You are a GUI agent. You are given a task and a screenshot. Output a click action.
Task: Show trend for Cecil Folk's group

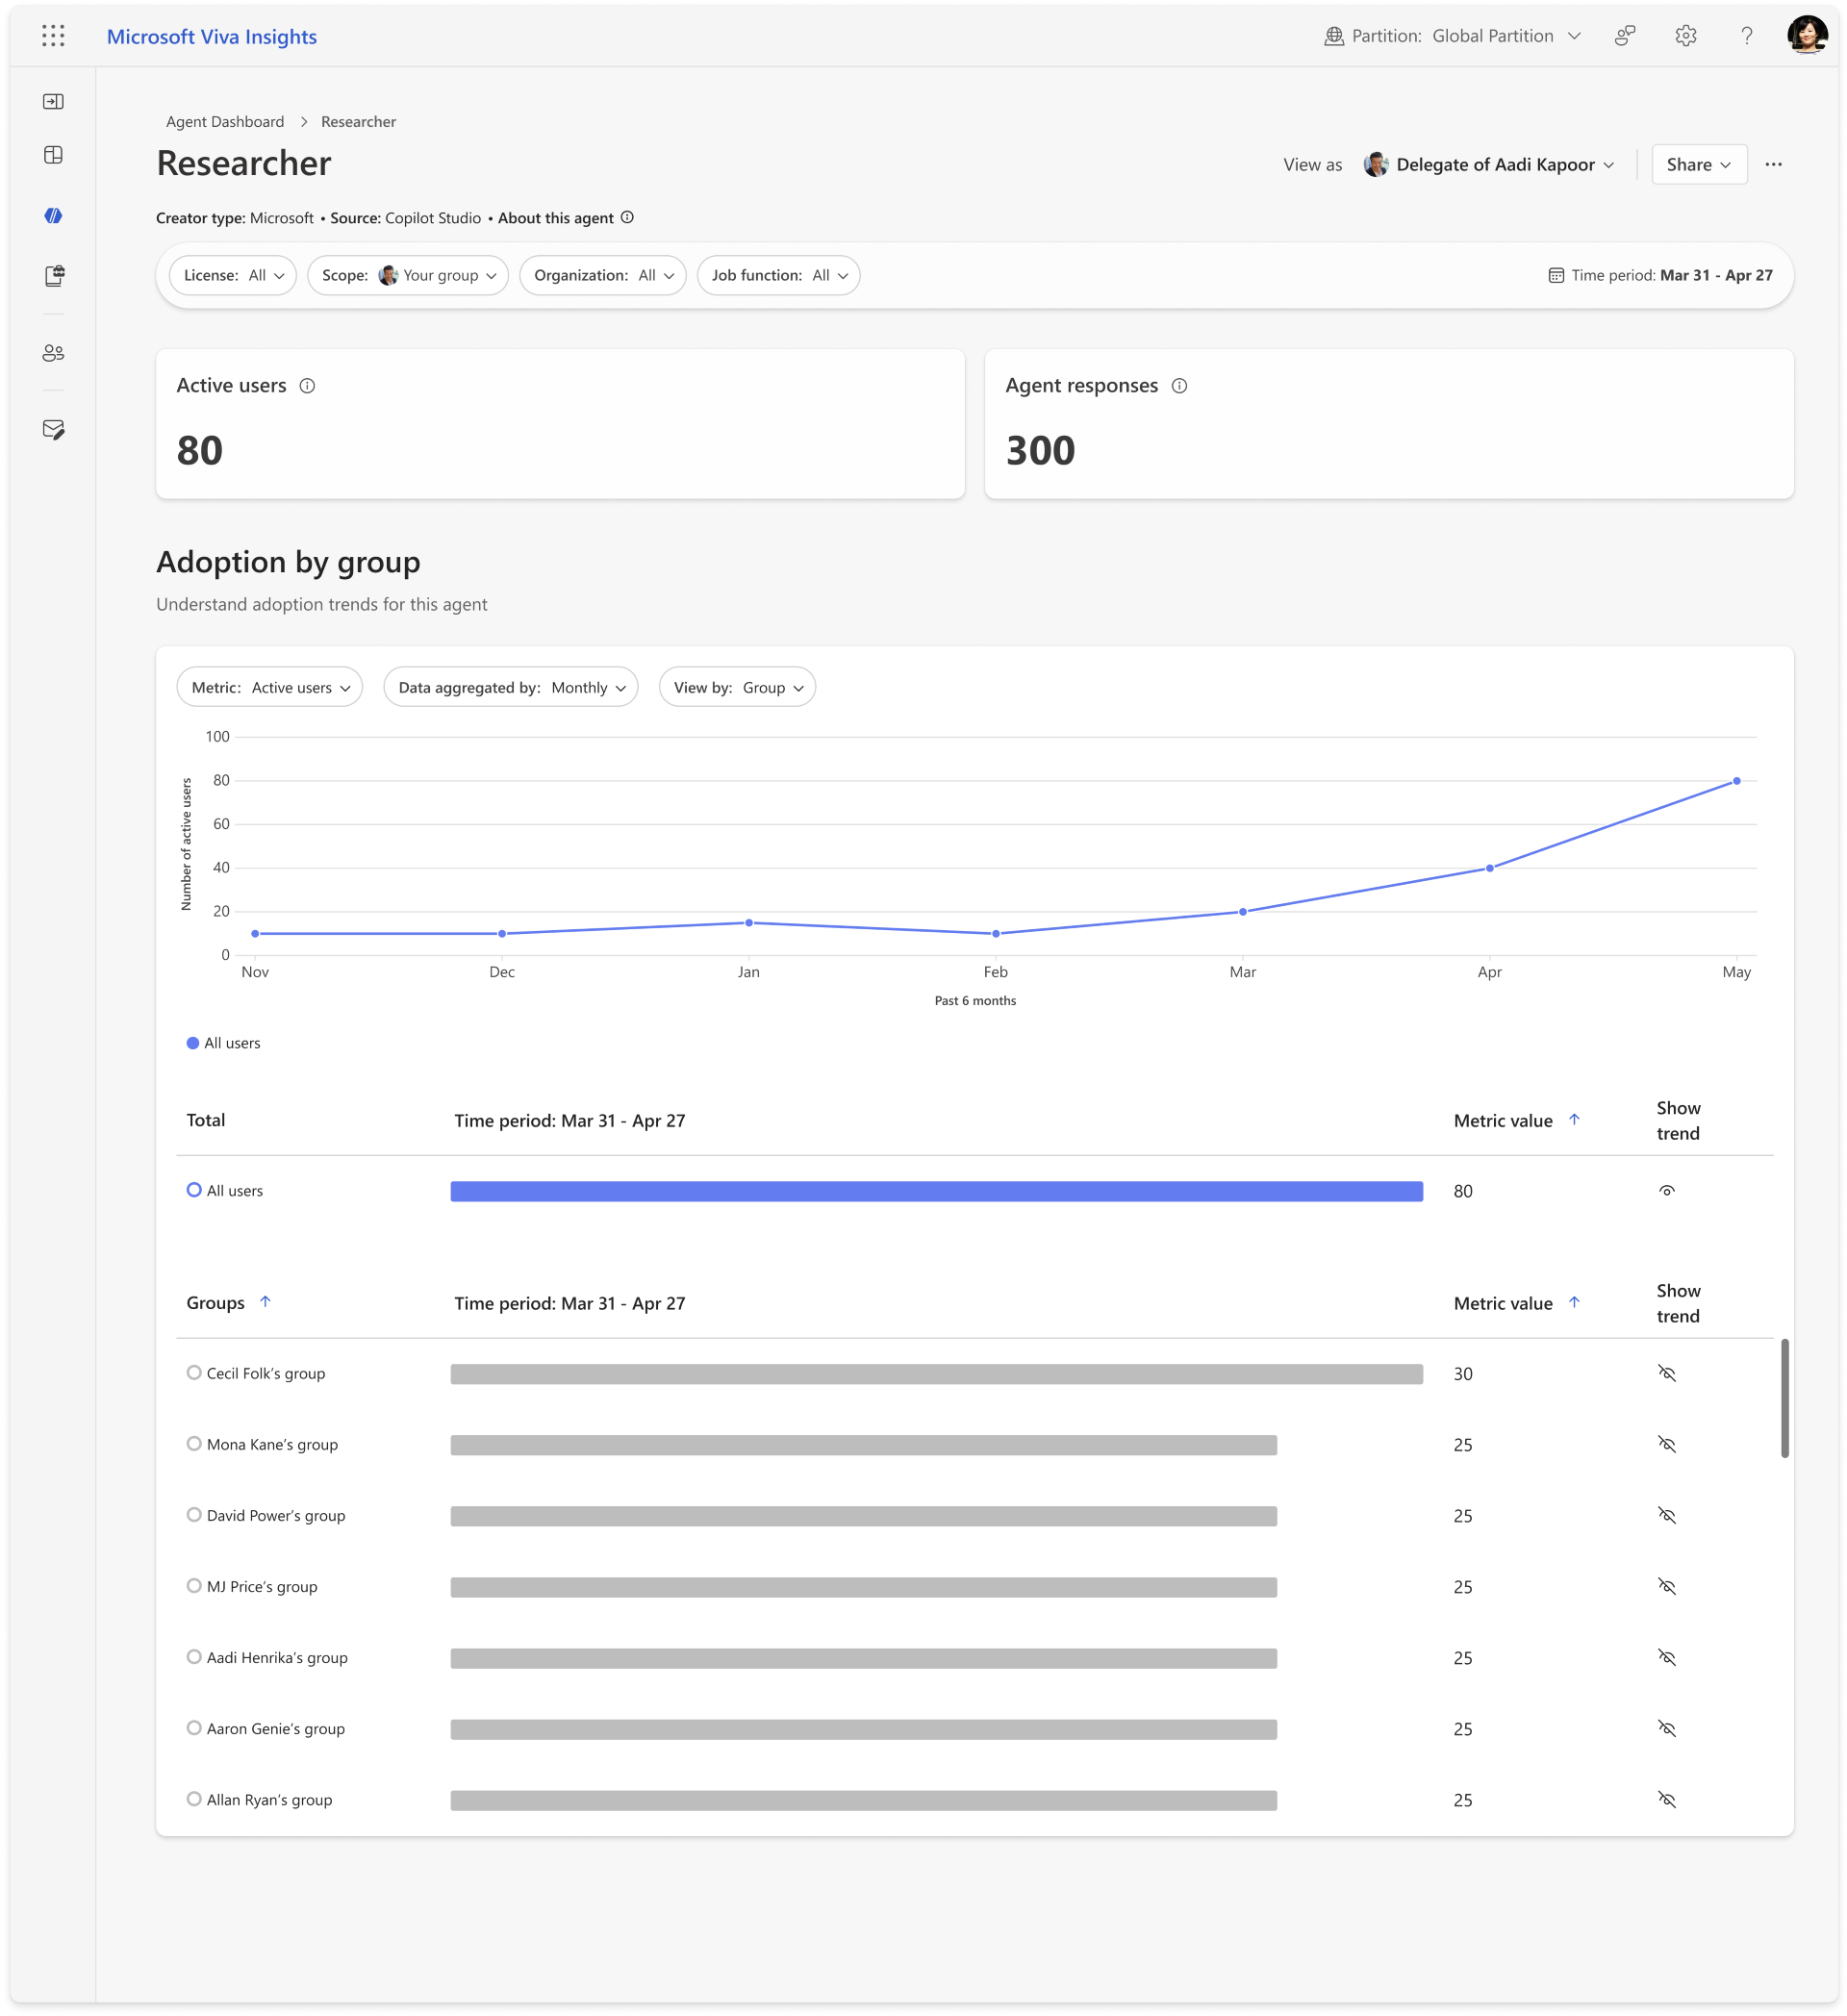coord(1666,1373)
